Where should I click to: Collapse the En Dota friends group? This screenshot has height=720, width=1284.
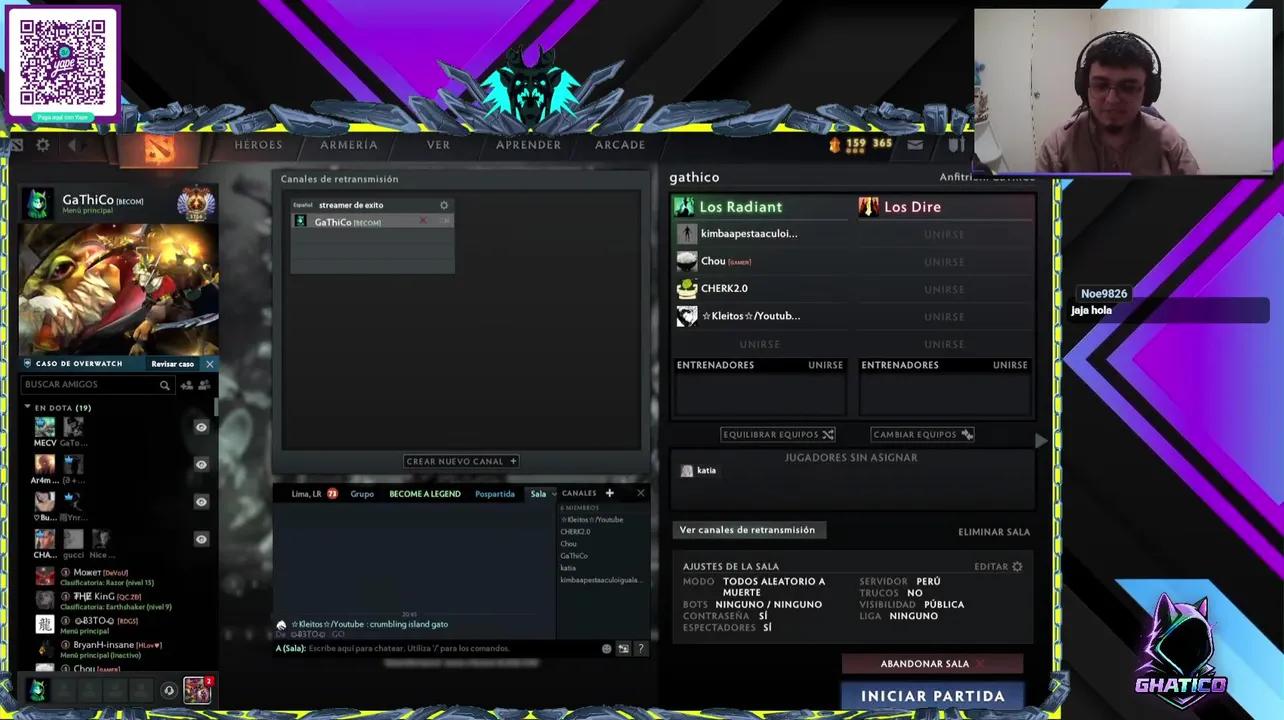tap(28, 408)
